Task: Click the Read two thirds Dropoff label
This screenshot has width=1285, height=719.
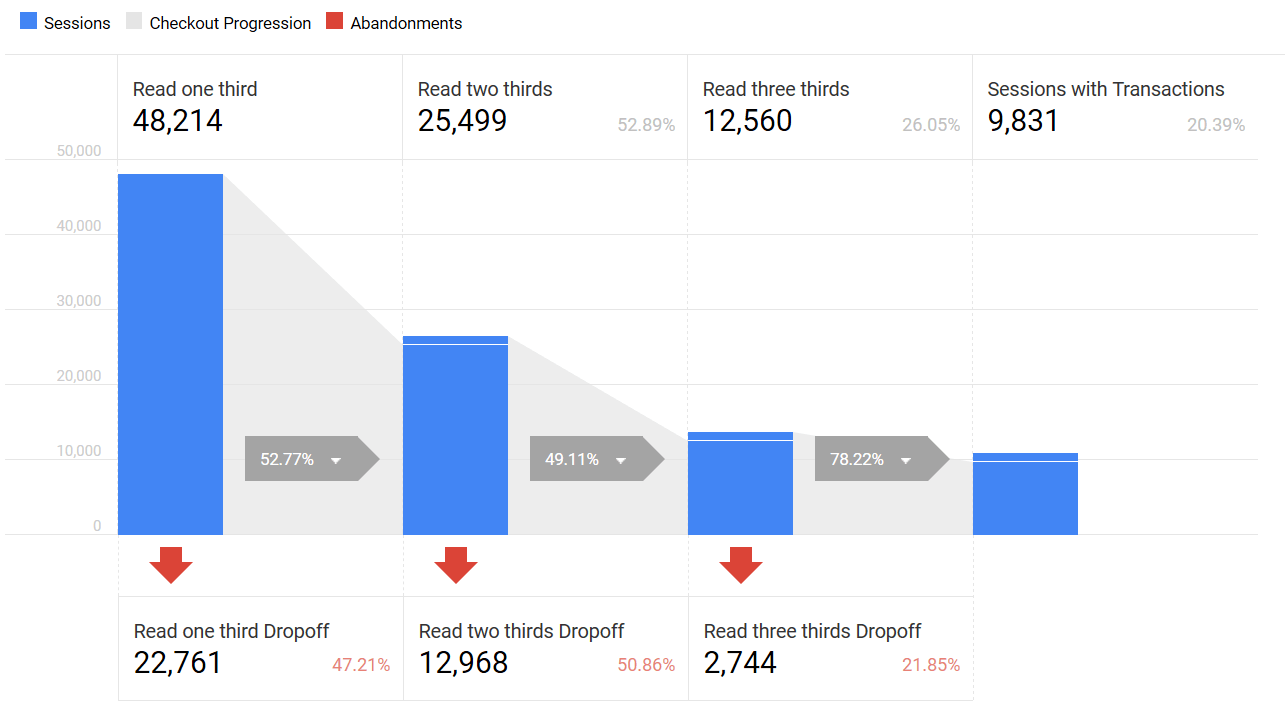Action: pos(521,631)
